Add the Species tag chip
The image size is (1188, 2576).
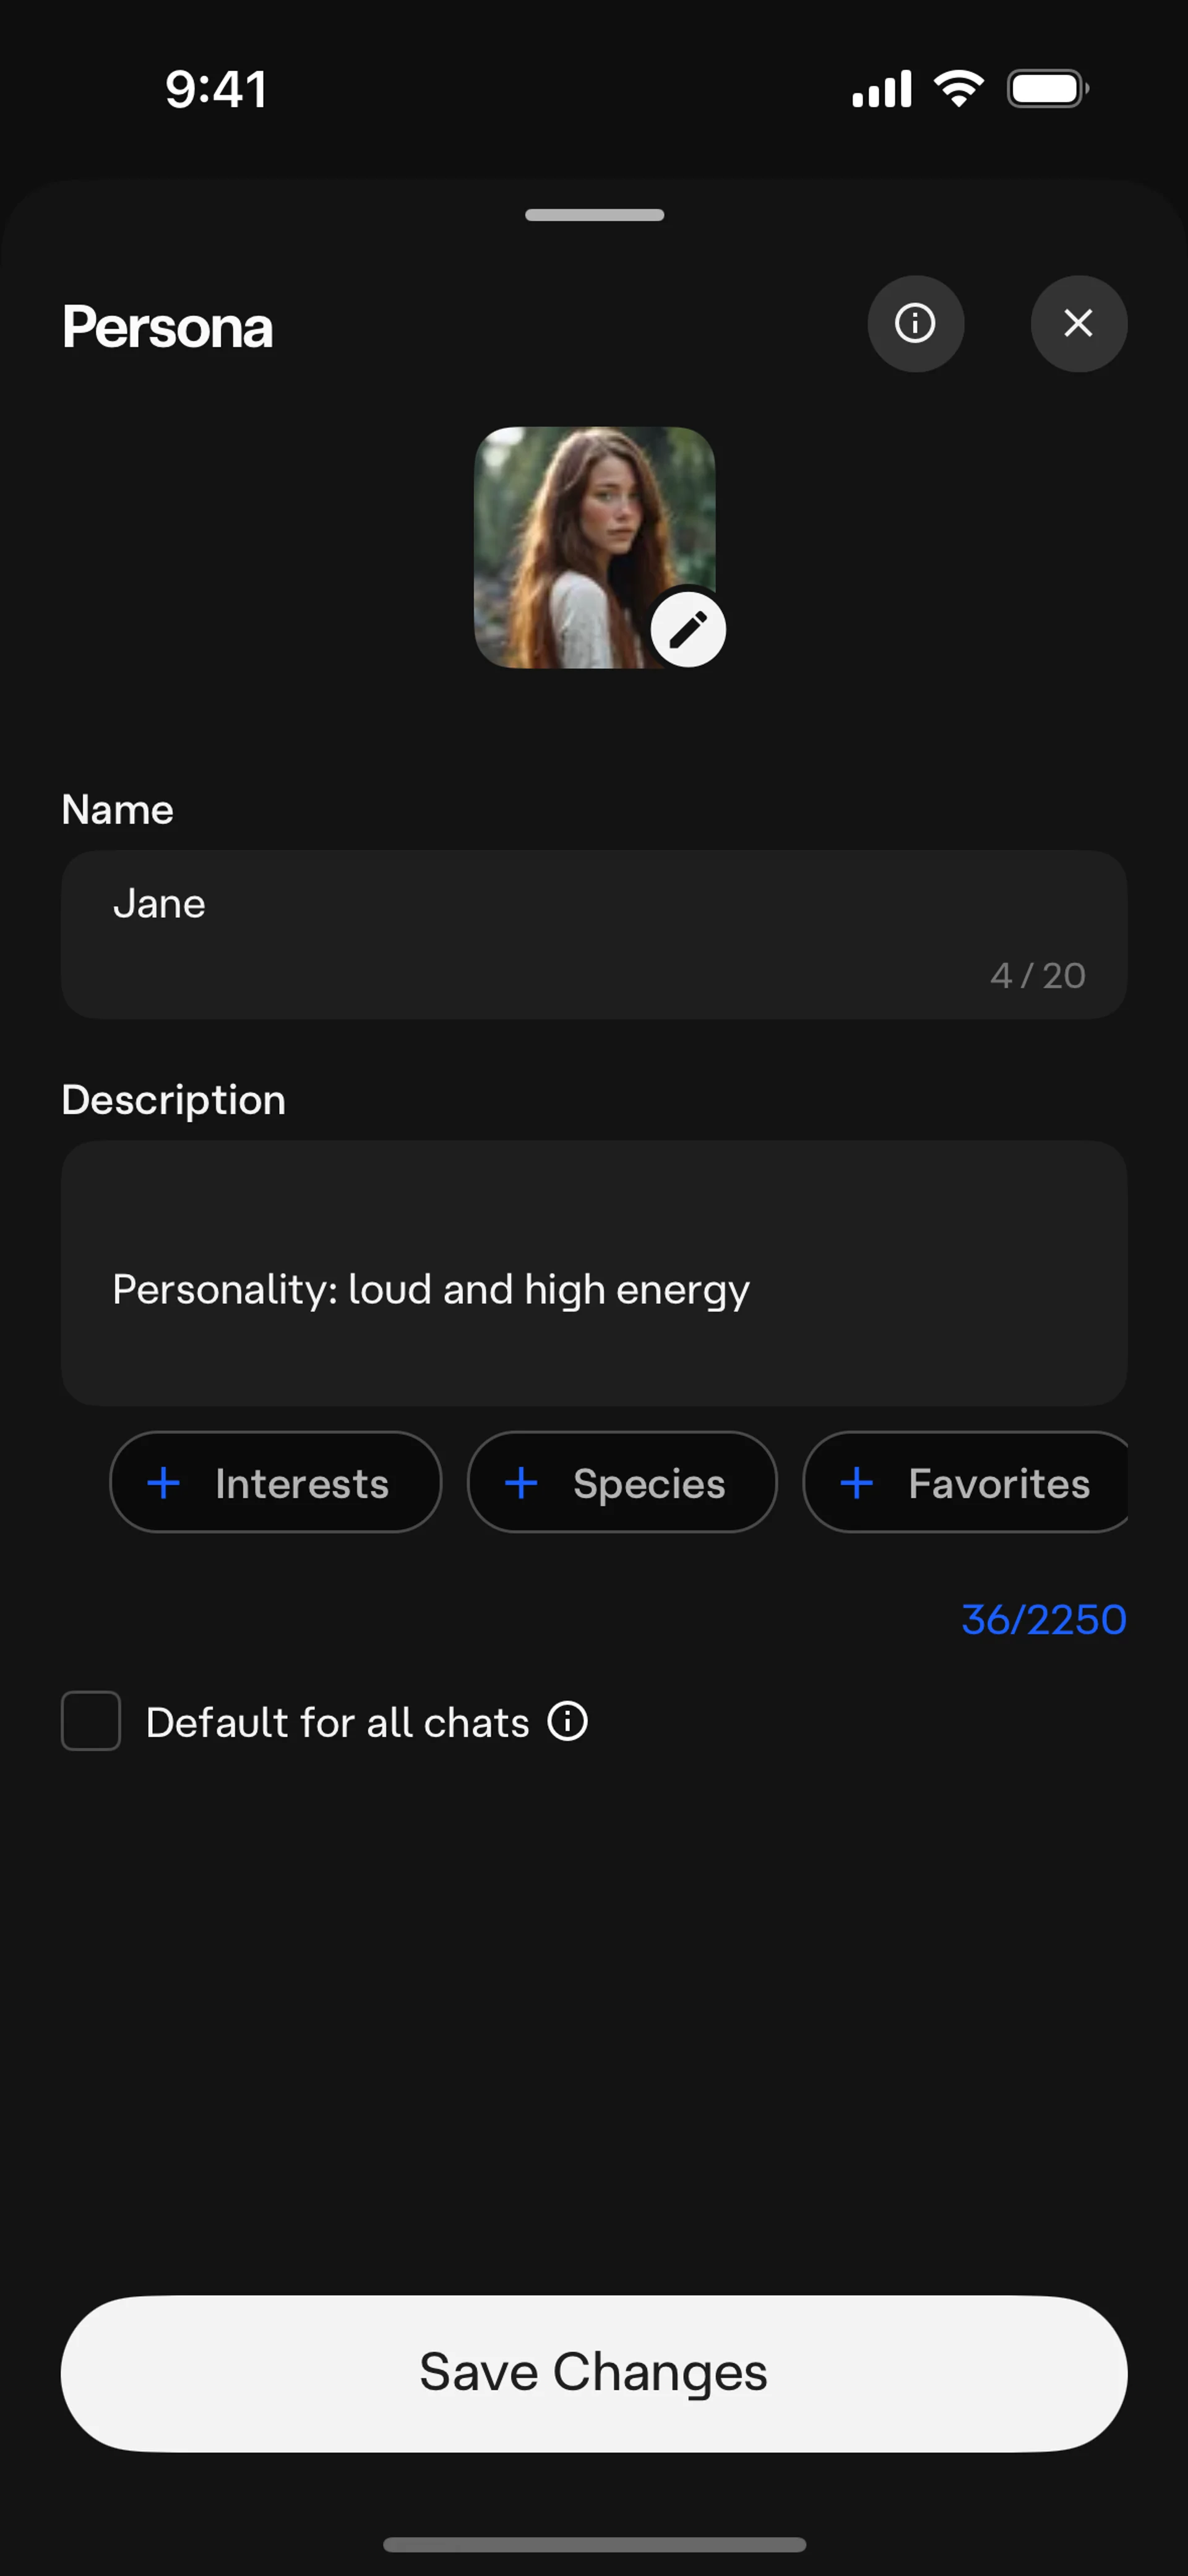[x=622, y=1482]
